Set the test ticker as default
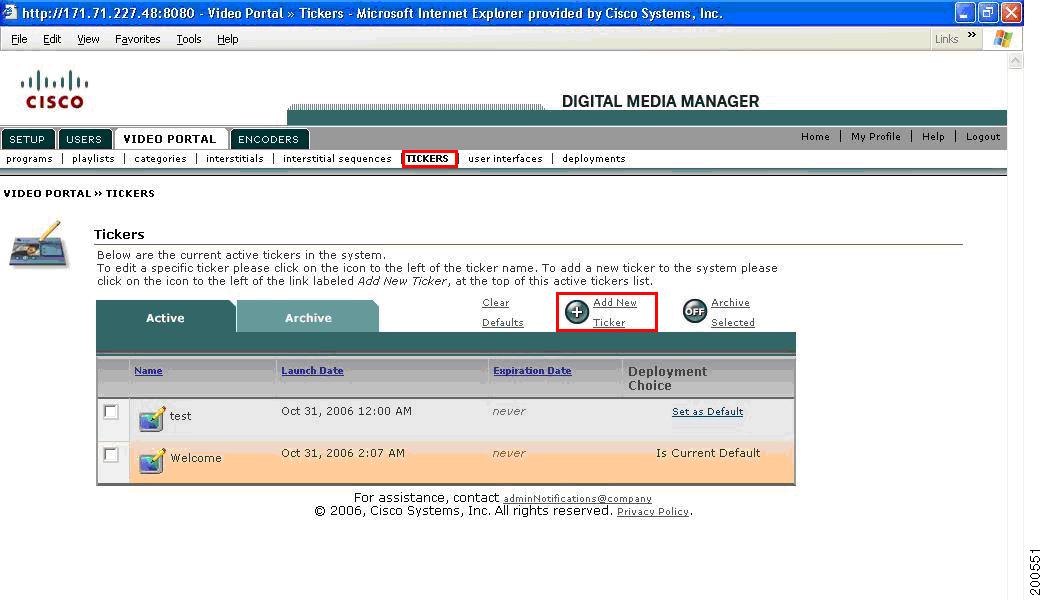 click(x=707, y=412)
